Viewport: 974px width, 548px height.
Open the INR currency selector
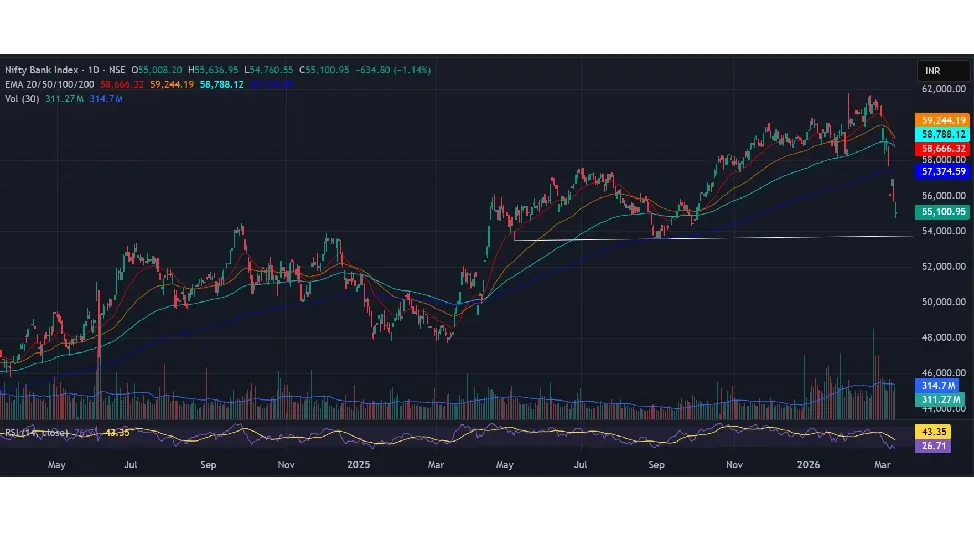[943, 71]
